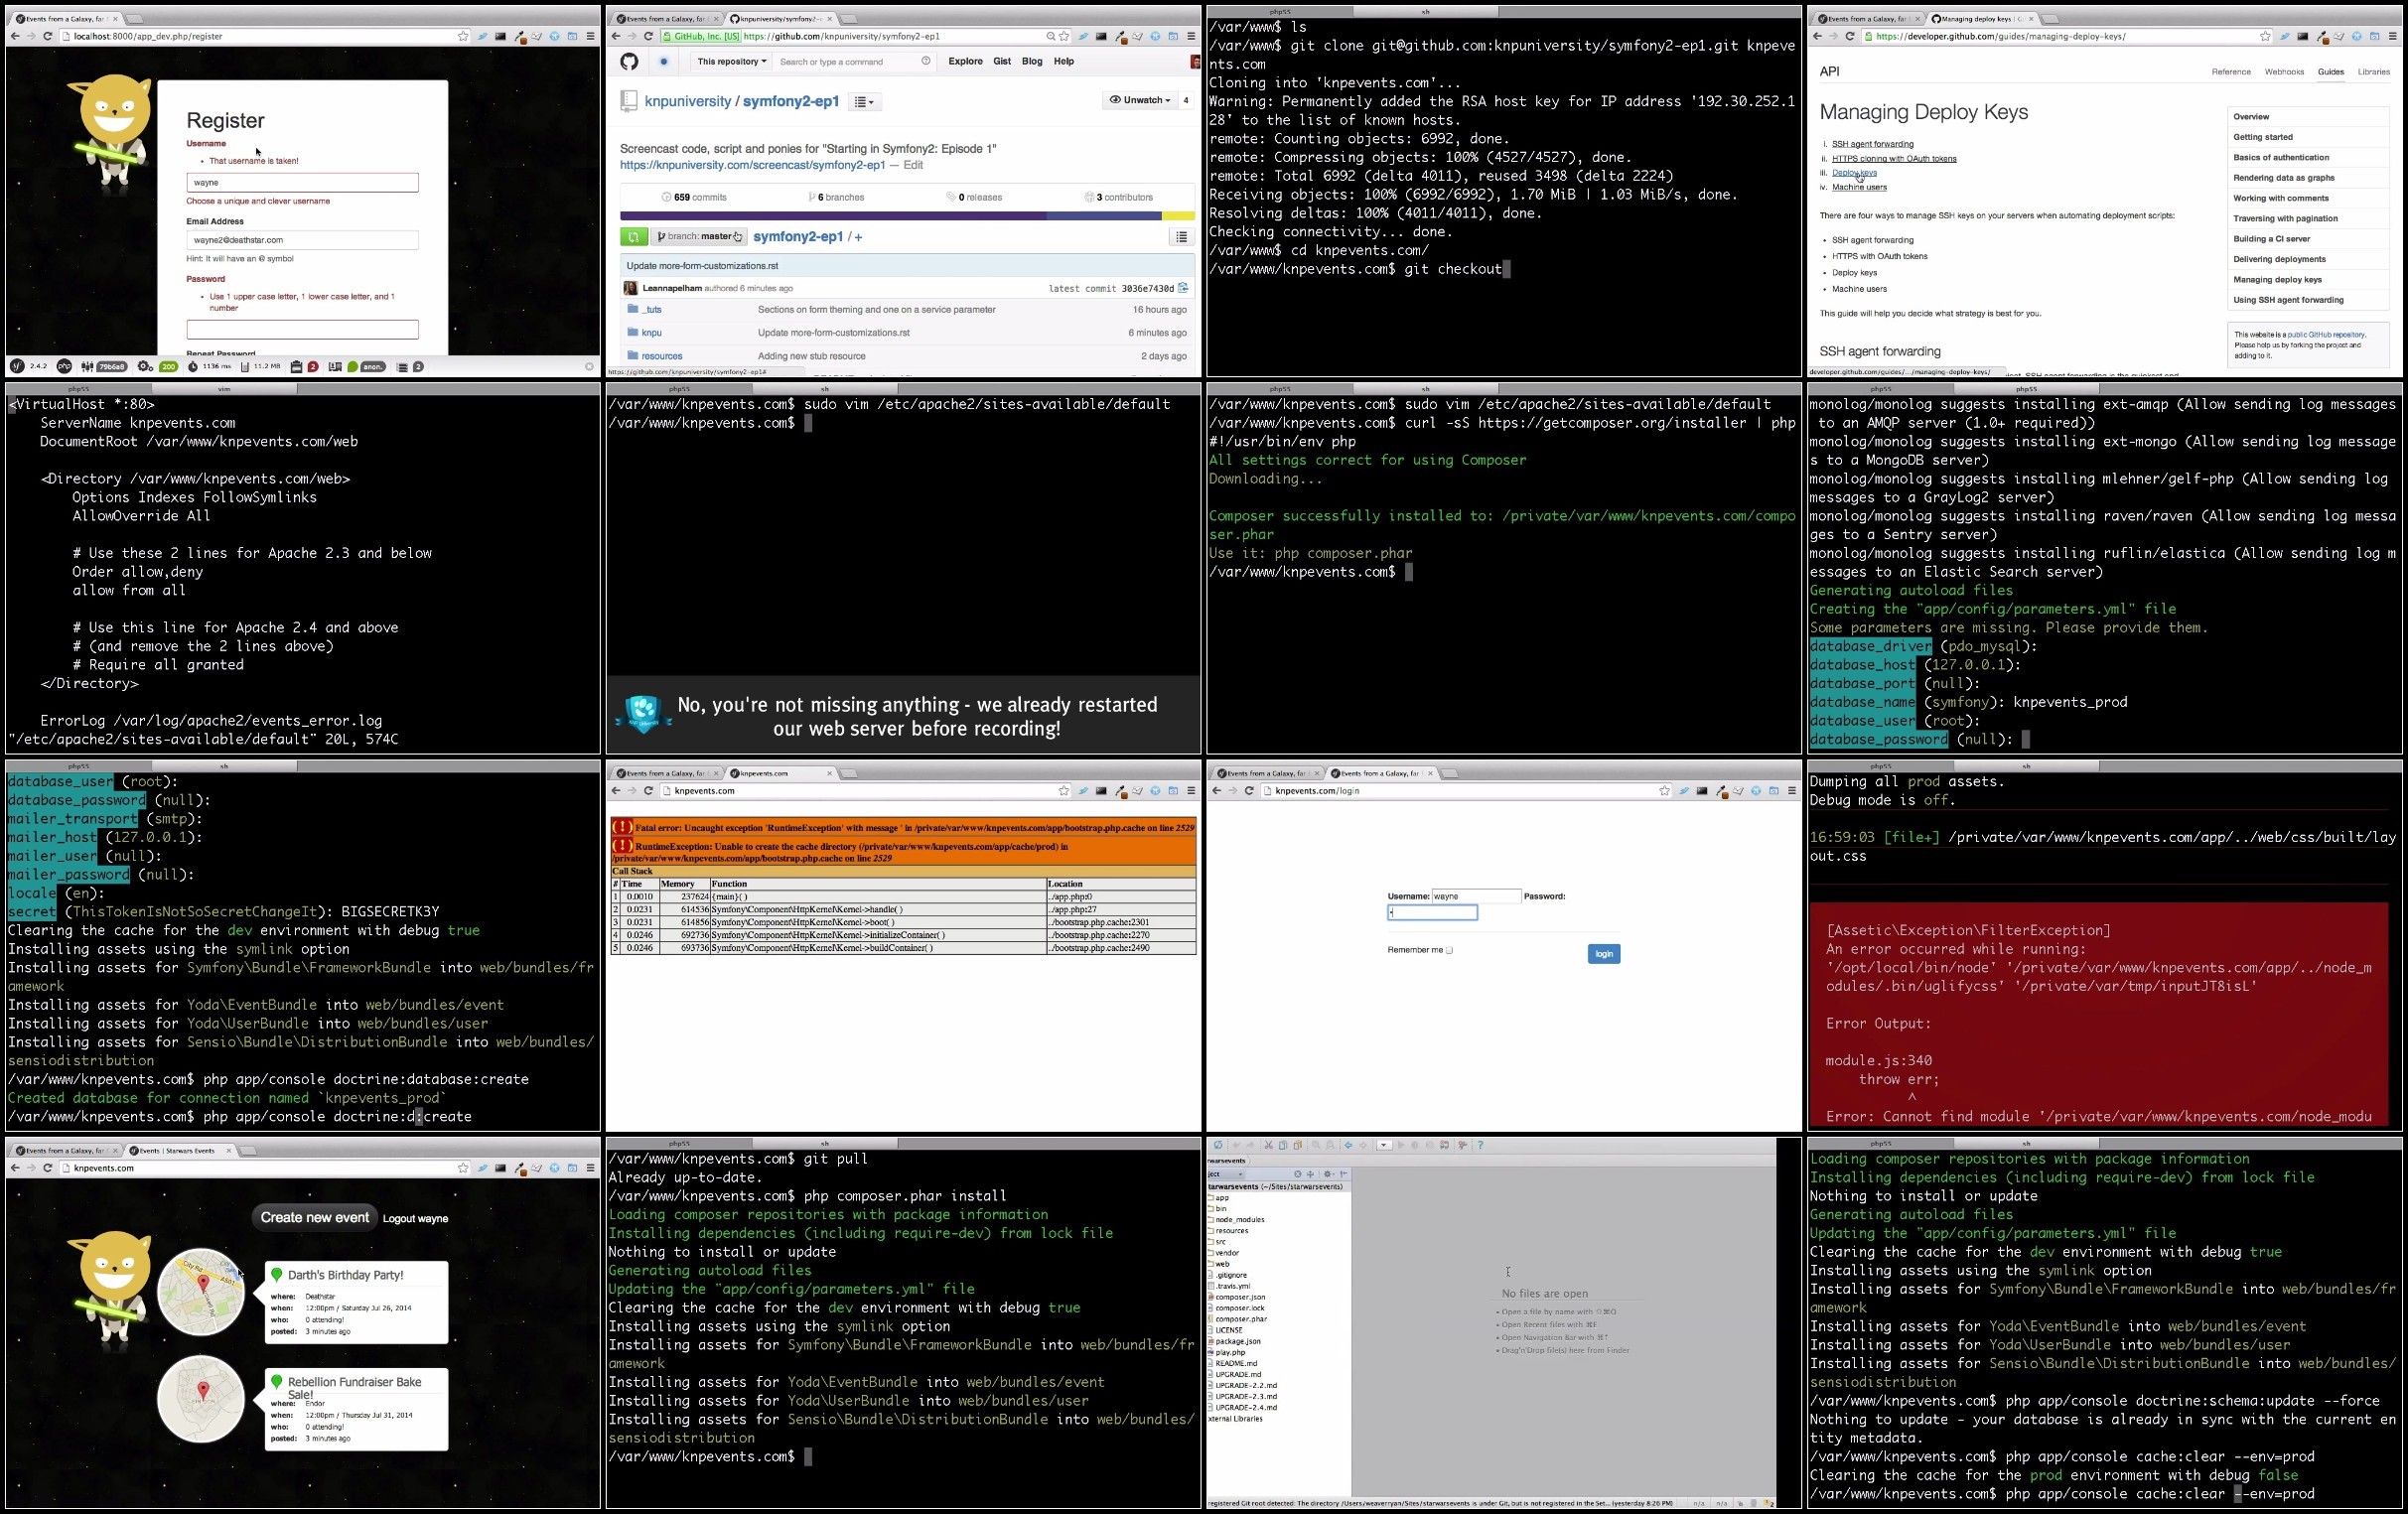Viewport: 2408px width, 1514px height.
Task: Click the yellow segment of language bar
Action: tap(1178, 216)
